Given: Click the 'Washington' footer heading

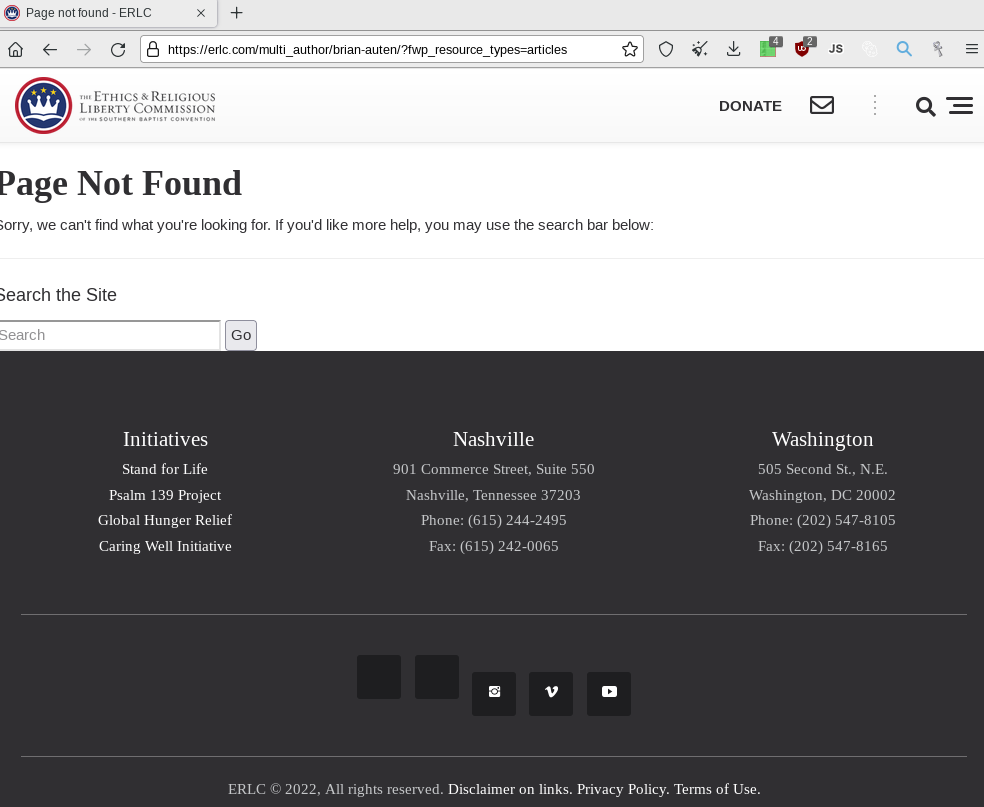Looking at the screenshot, I should click(x=822, y=439).
